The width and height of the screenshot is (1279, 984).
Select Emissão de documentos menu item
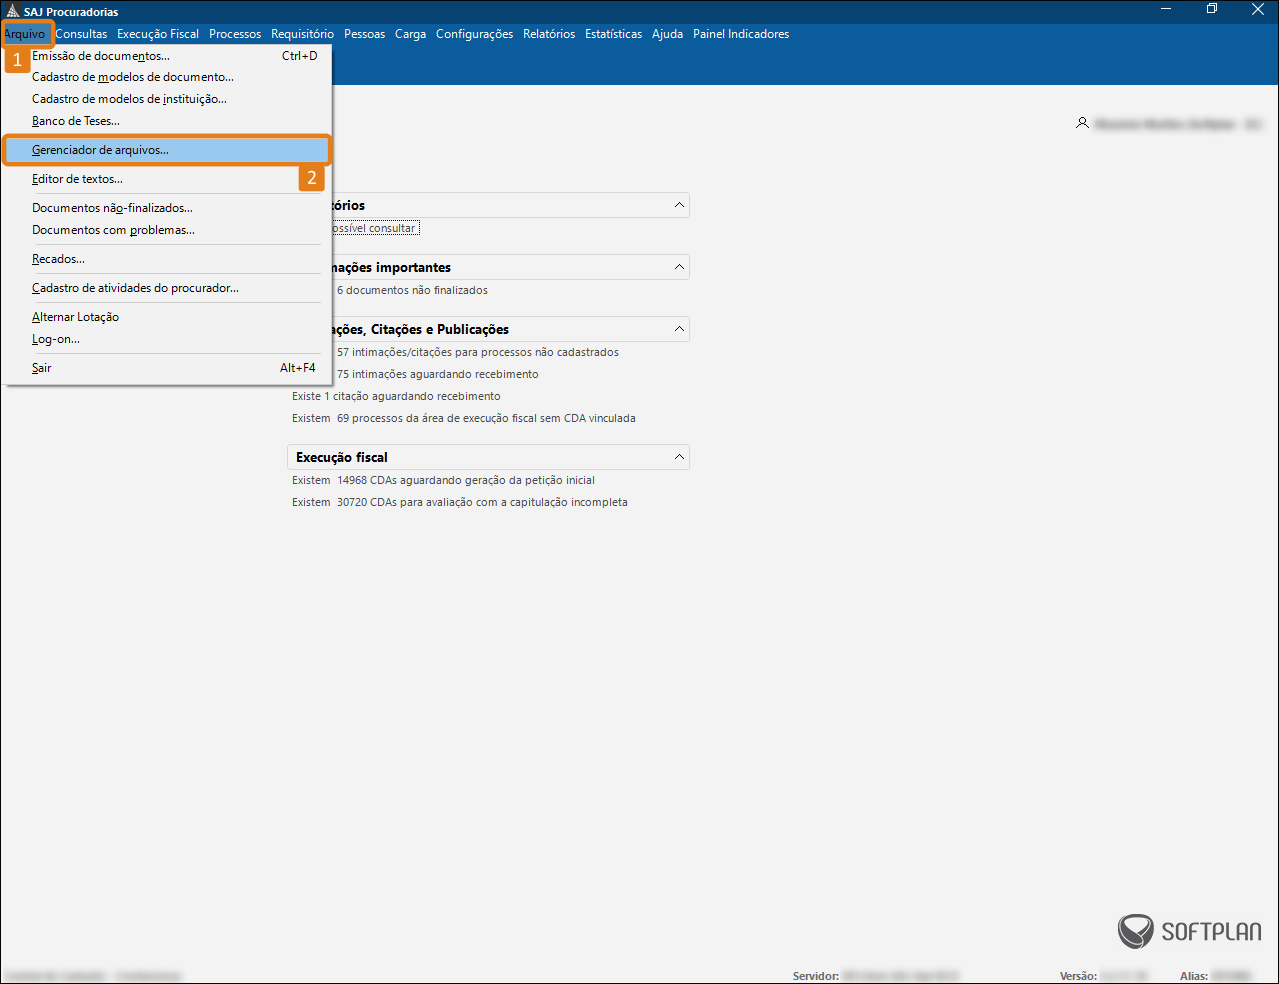[100, 56]
